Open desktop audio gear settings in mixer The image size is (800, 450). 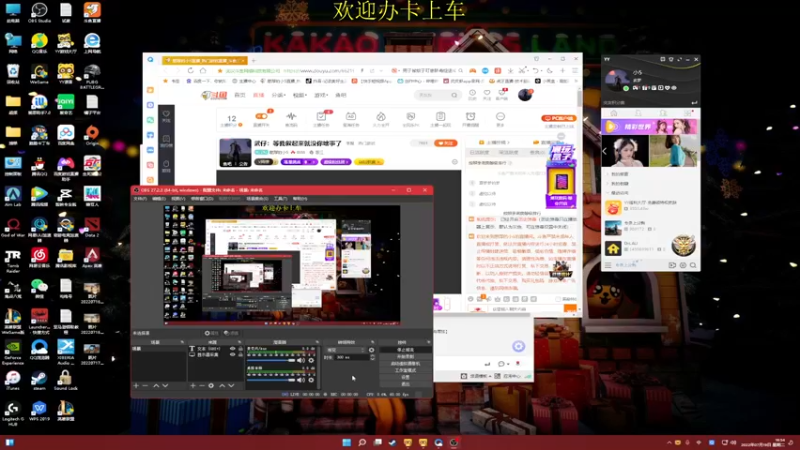[x=311, y=360]
